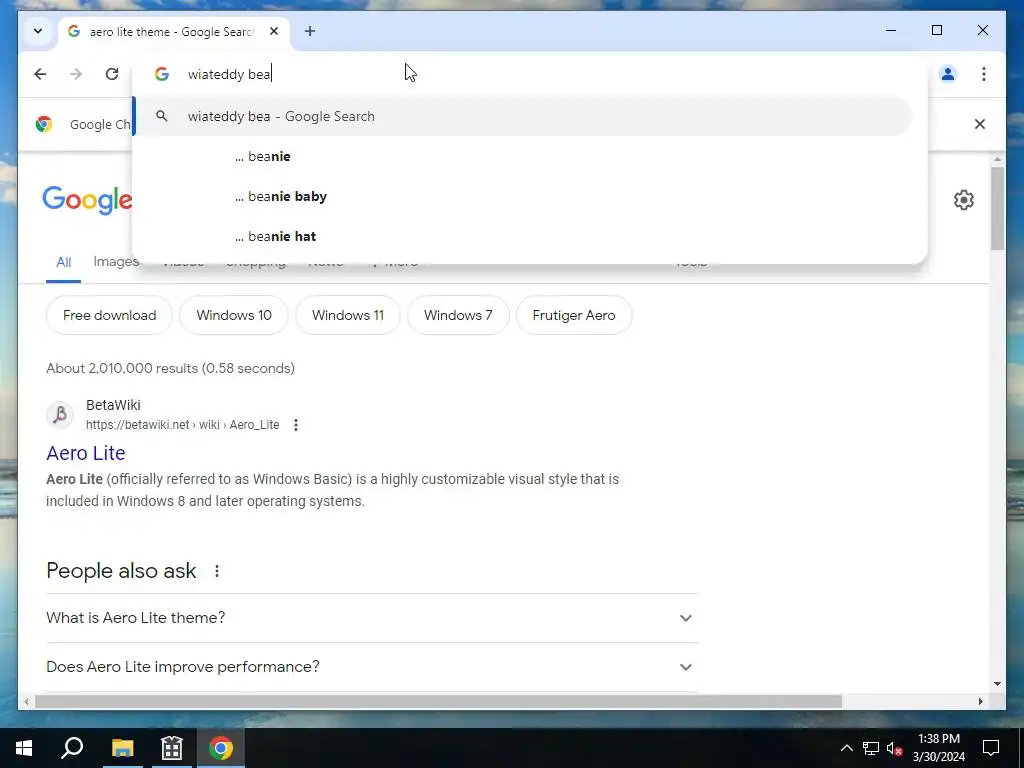Image resolution: width=1024 pixels, height=768 pixels.
Task: Open the Chrome profile avatar menu
Action: coord(948,74)
